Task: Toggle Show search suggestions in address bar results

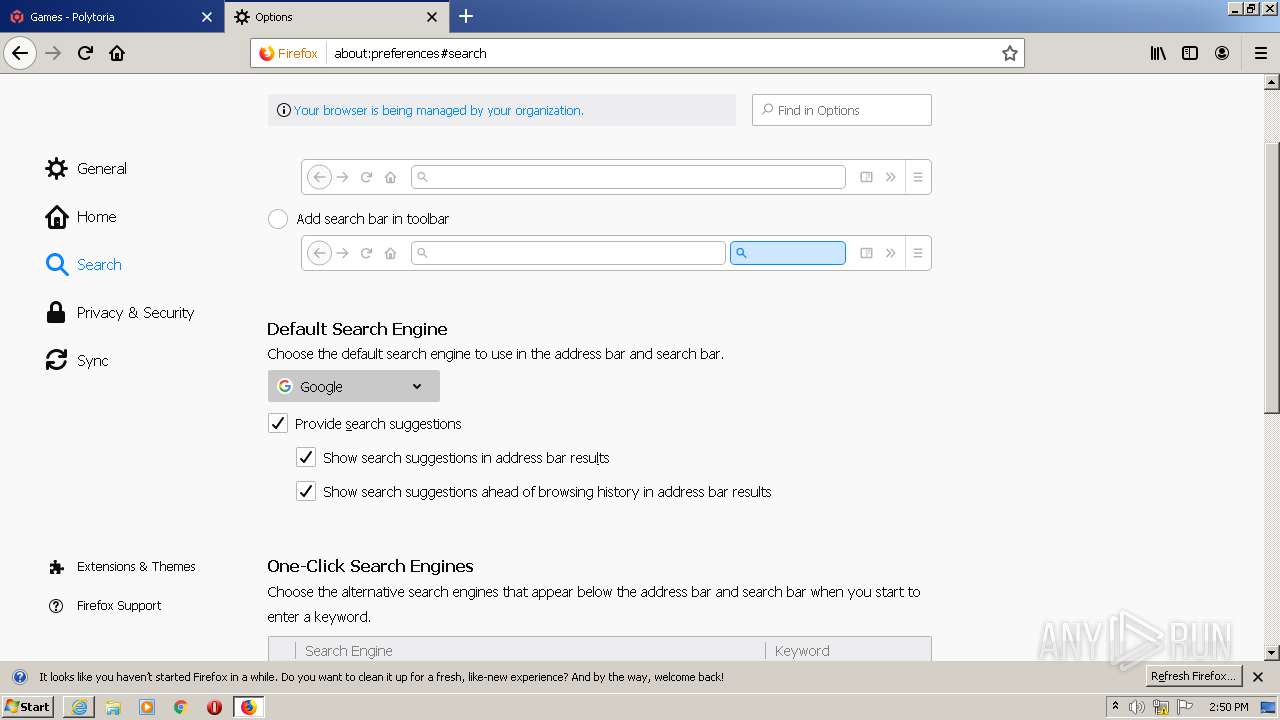Action: click(306, 458)
